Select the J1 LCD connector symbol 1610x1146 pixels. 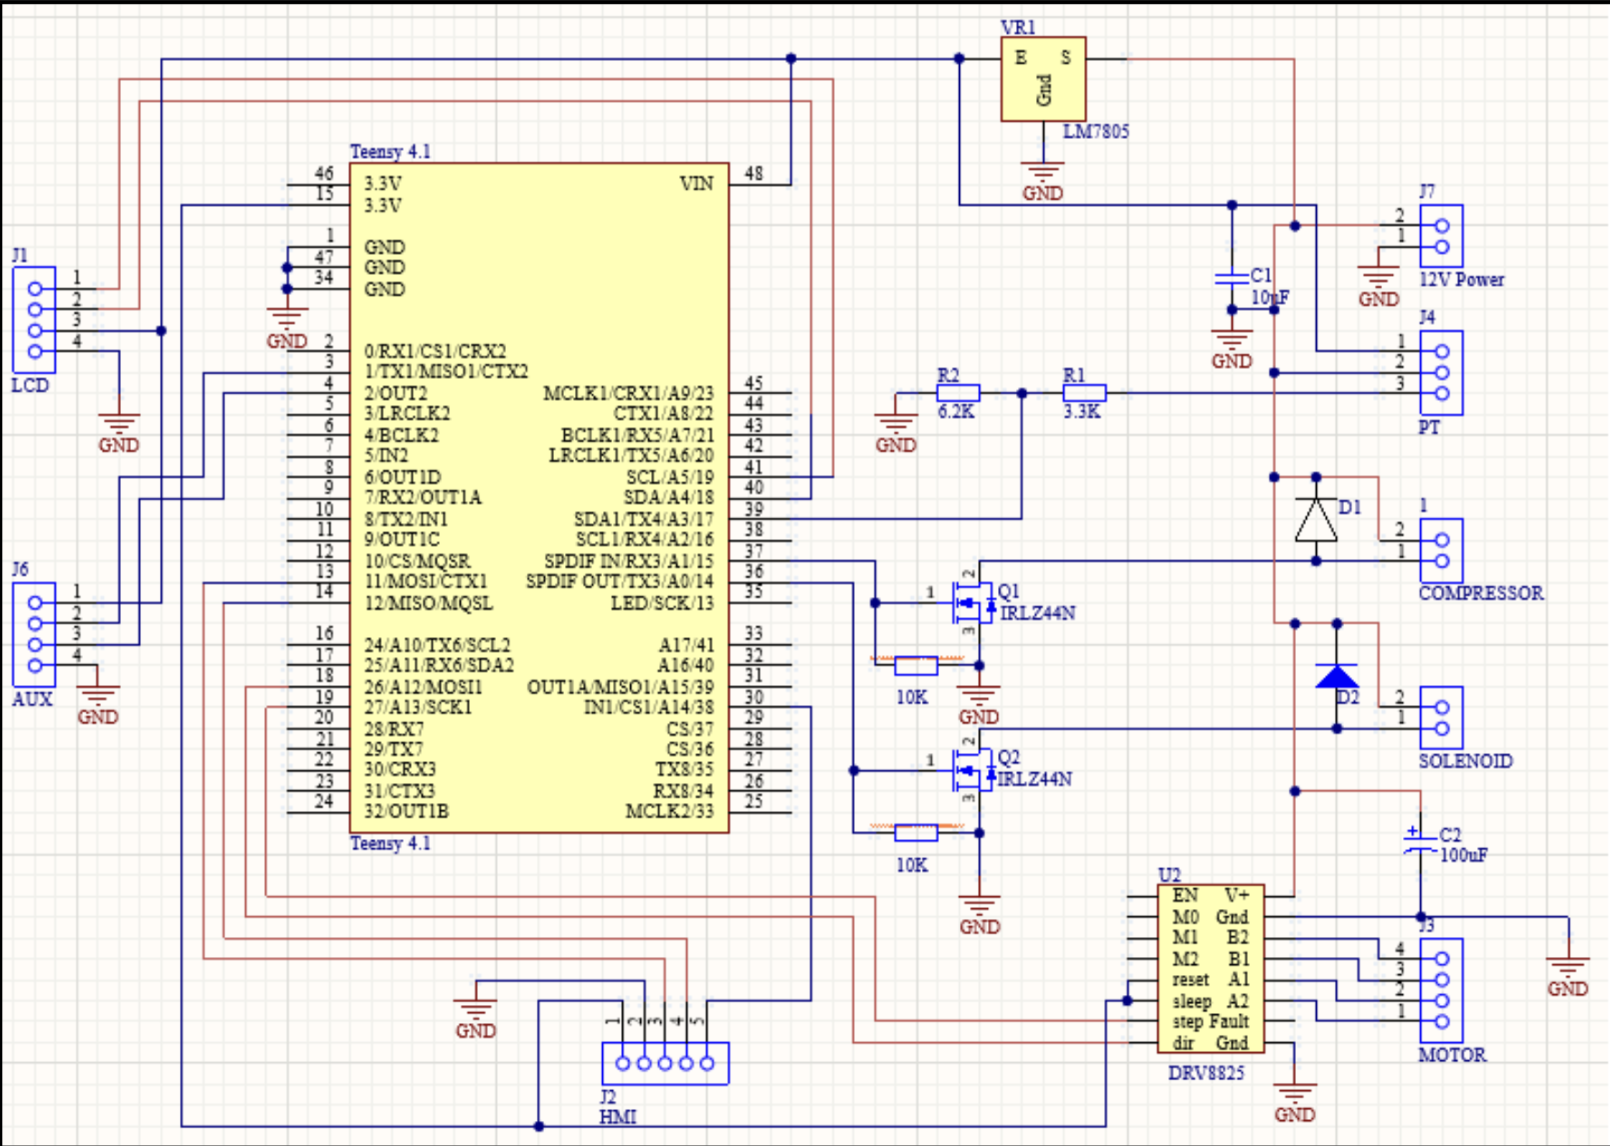[34, 320]
